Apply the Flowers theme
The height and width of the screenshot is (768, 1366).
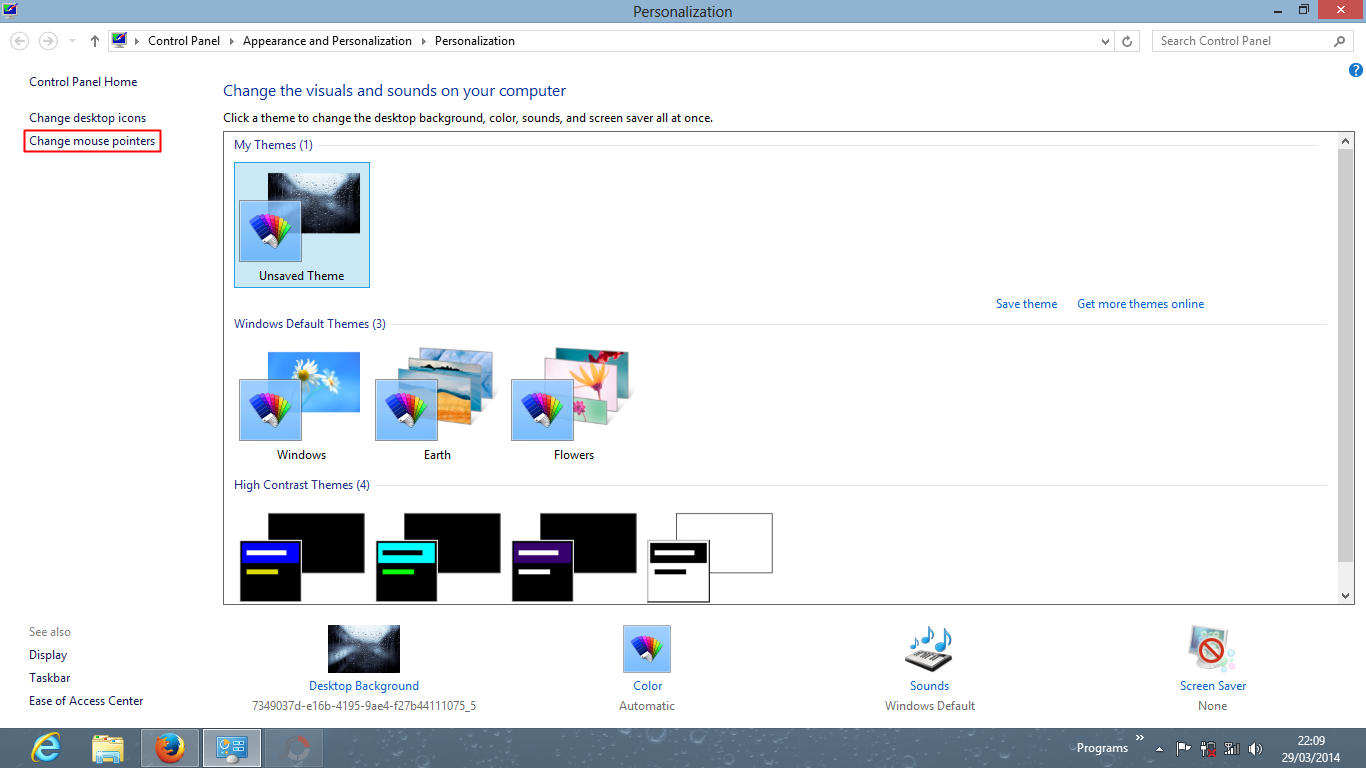573,405
